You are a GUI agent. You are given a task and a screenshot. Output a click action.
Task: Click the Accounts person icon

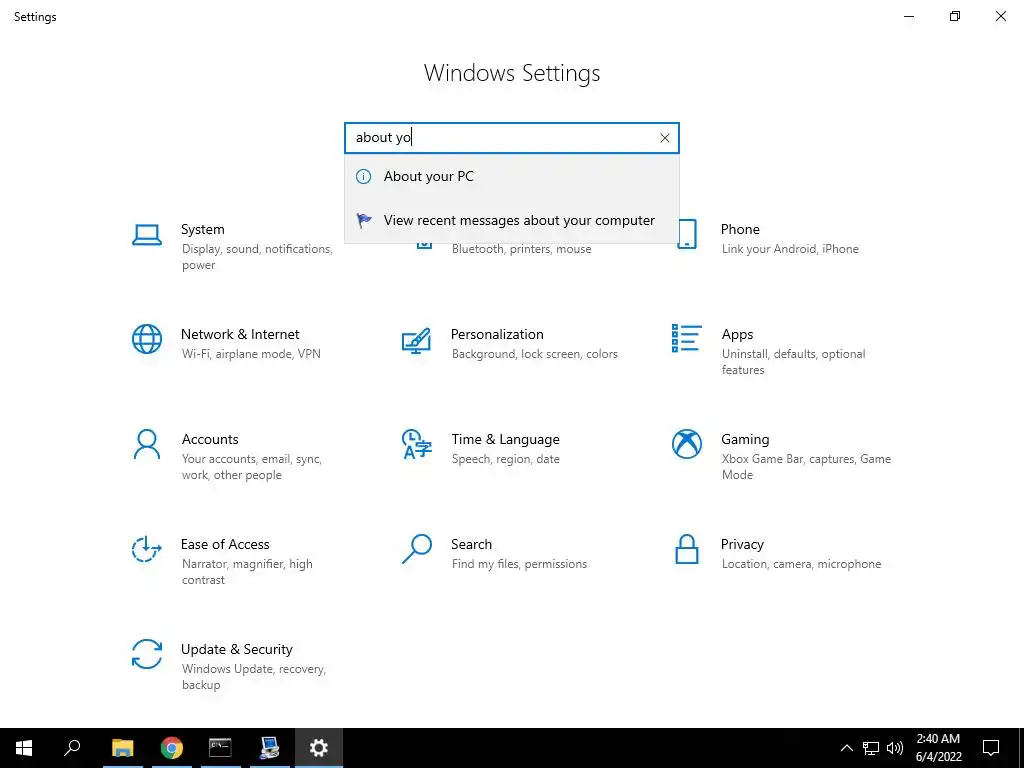[146, 445]
